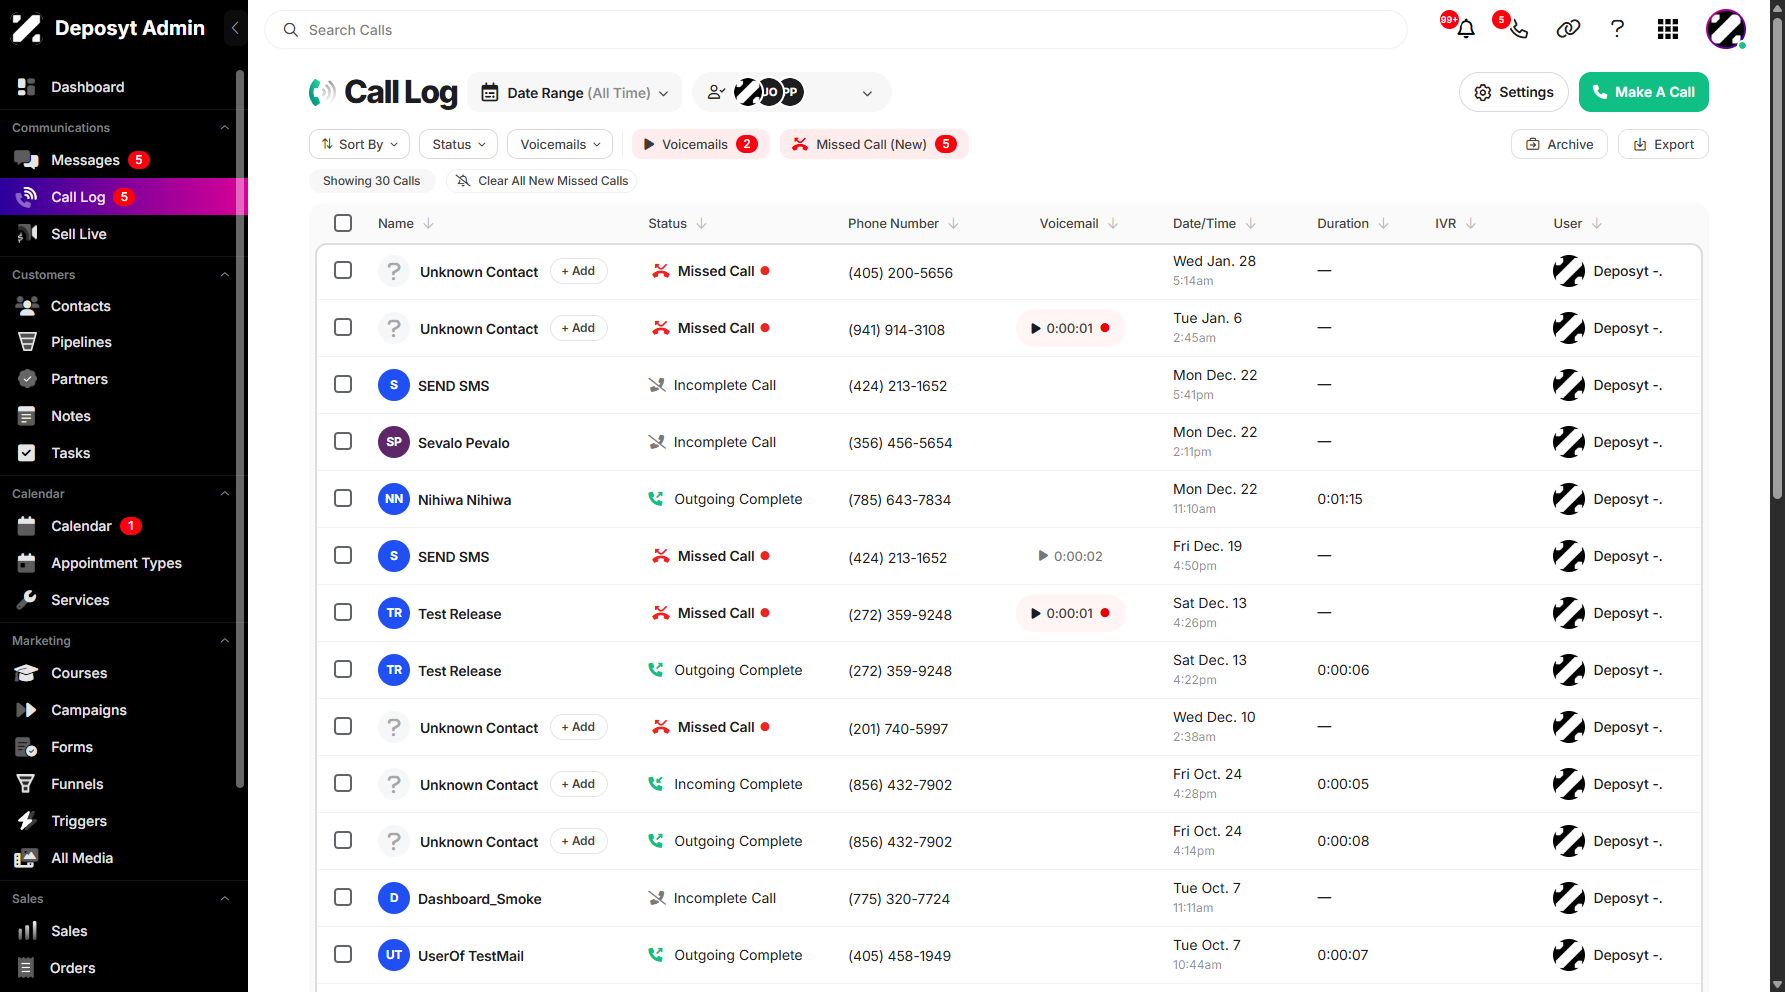Screen dimensions: 1785x992
Task: Click the Export button
Action: click(x=1663, y=144)
